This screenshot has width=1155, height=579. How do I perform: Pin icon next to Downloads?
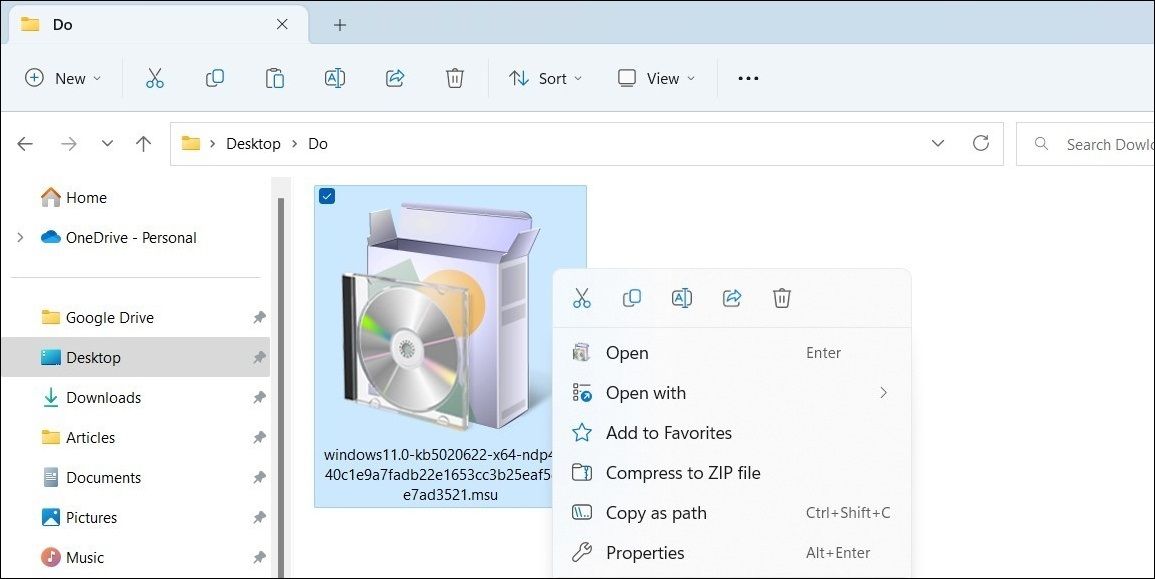(x=259, y=398)
